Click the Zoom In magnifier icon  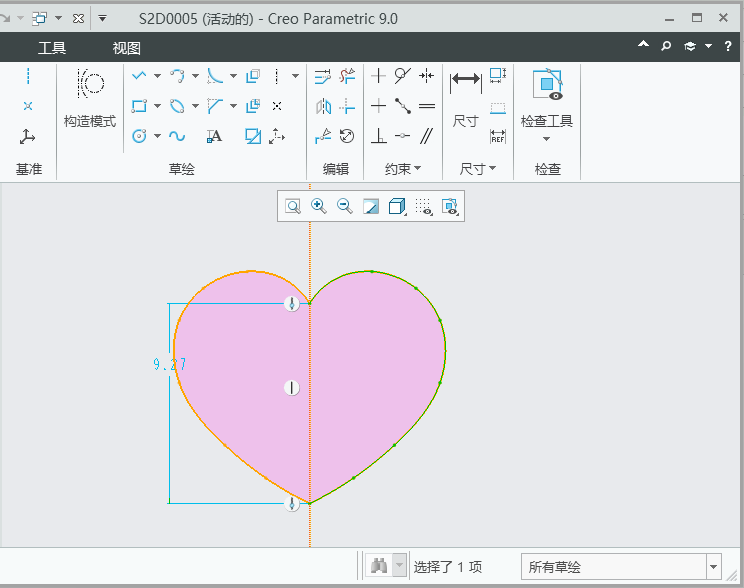[319, 206]
